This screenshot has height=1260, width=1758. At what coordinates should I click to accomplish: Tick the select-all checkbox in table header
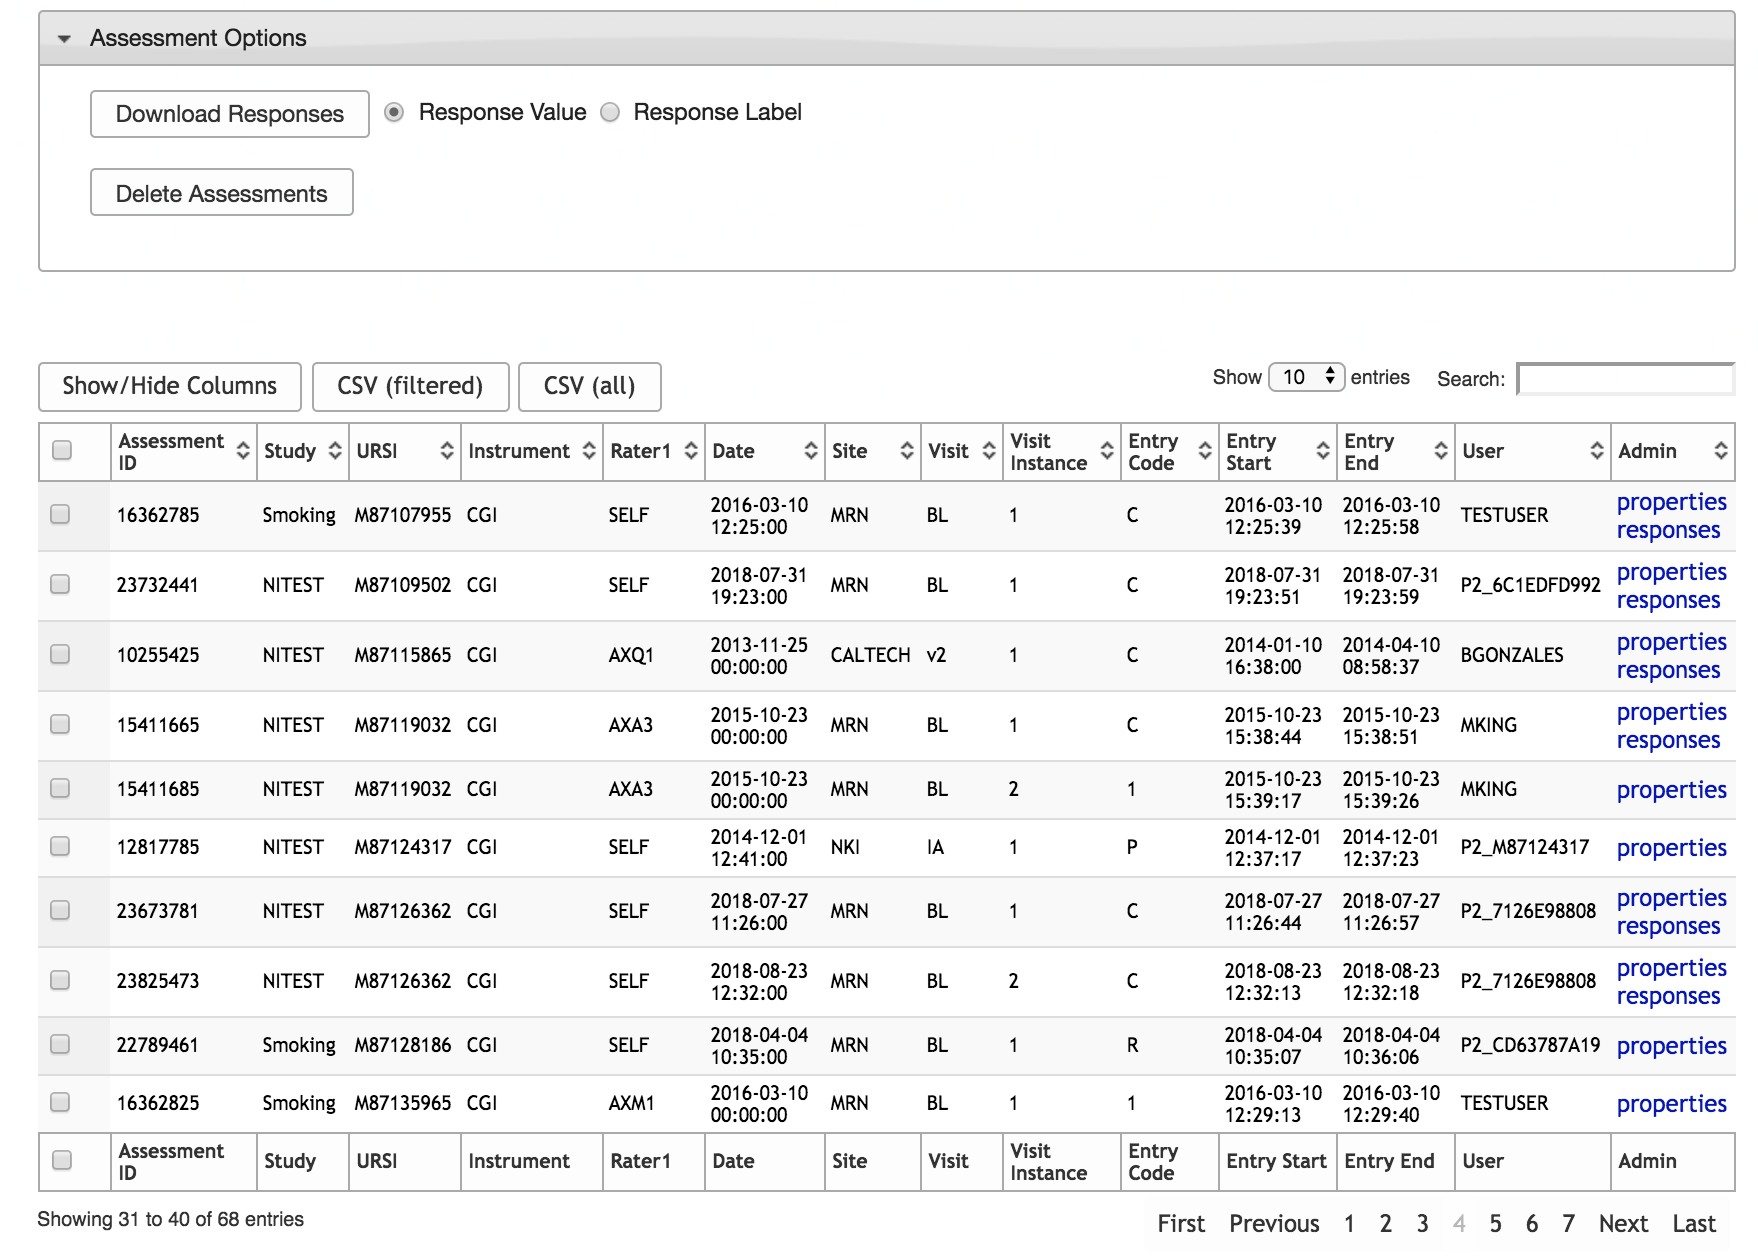(x=62, y=450)
